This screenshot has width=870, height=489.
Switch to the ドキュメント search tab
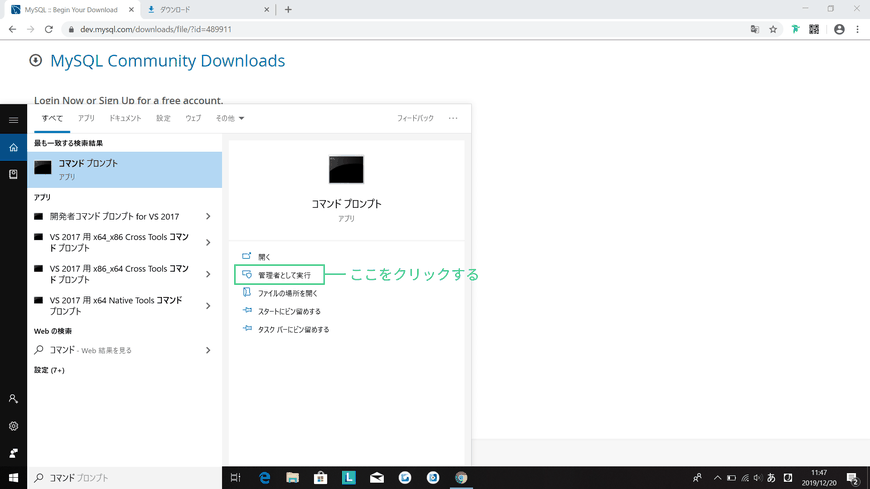point(125,118)
